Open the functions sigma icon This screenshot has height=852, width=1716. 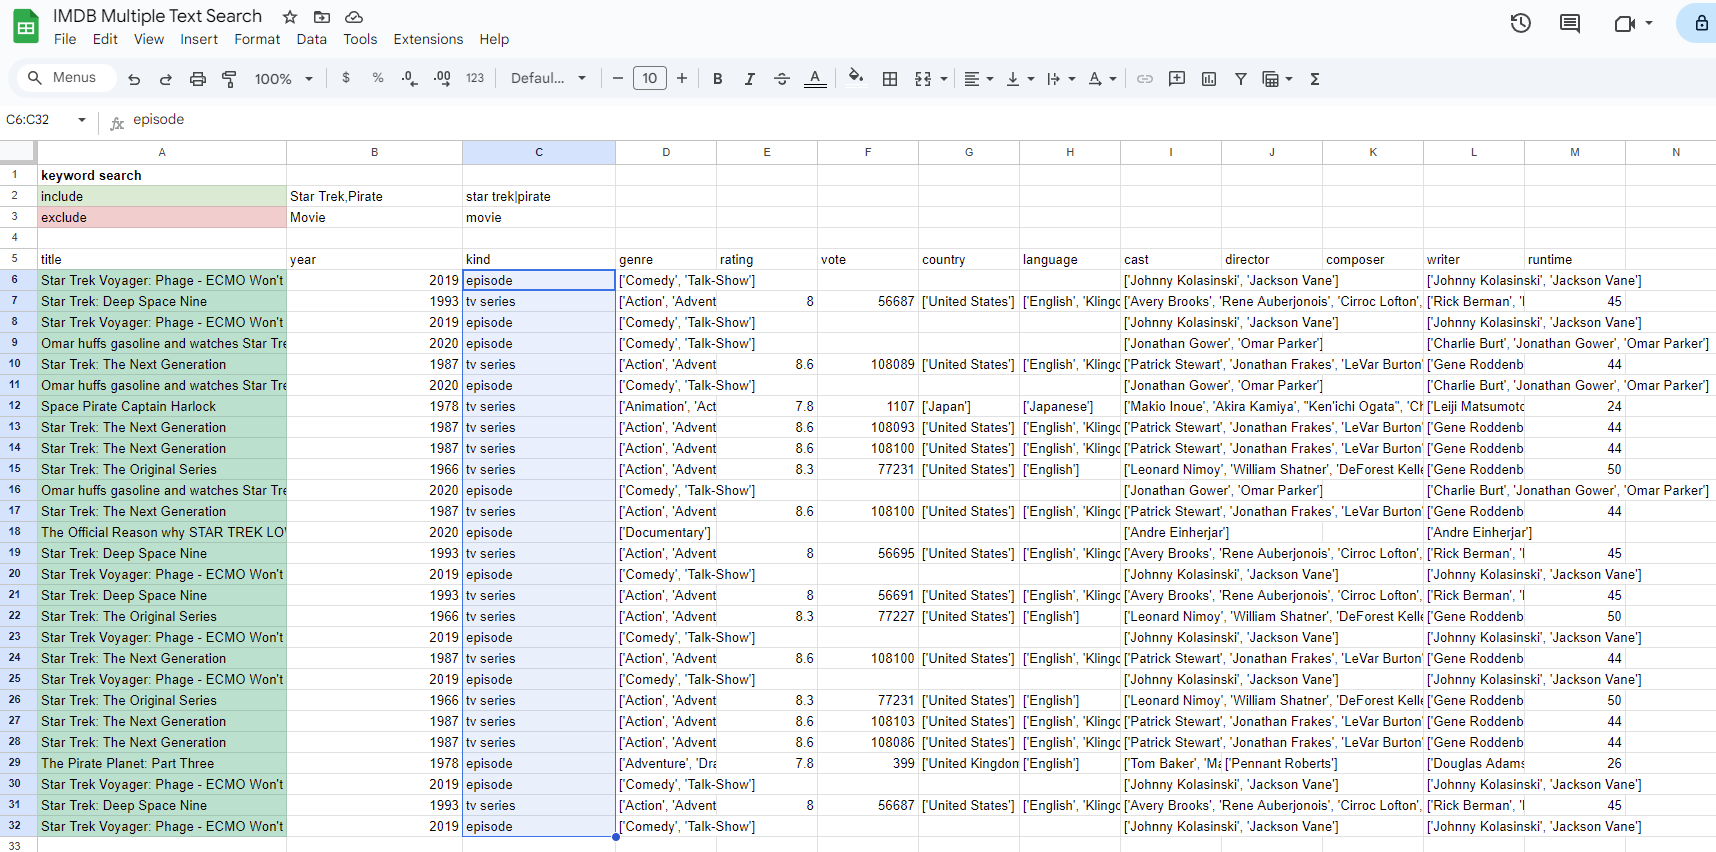1315,79
